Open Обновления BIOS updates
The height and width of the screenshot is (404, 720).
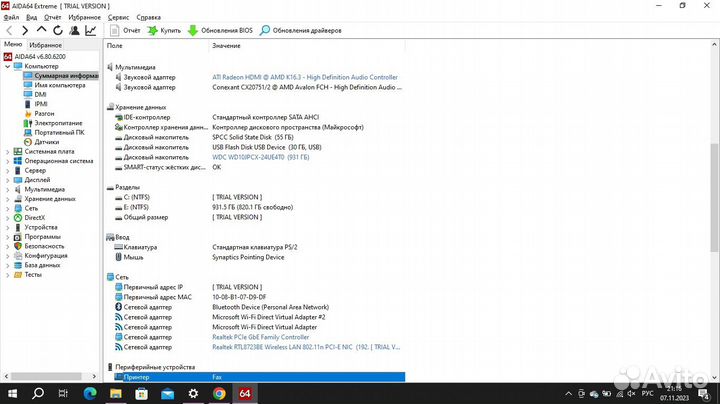click(x=220, y=31)
